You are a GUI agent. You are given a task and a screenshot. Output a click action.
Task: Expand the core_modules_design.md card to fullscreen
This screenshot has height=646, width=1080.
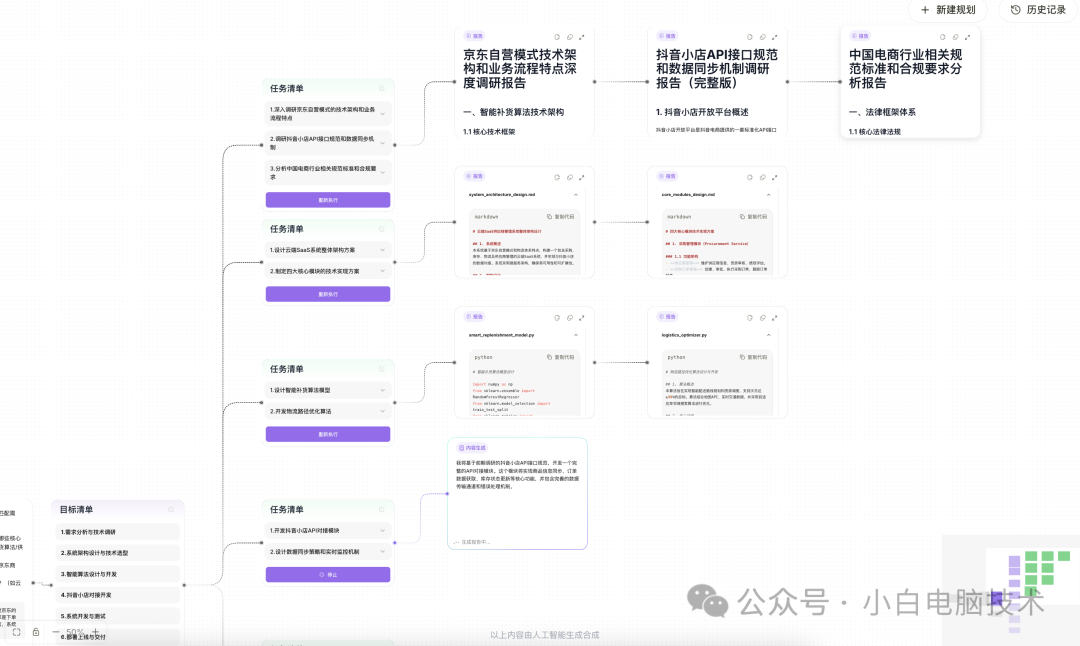[774, 178]
